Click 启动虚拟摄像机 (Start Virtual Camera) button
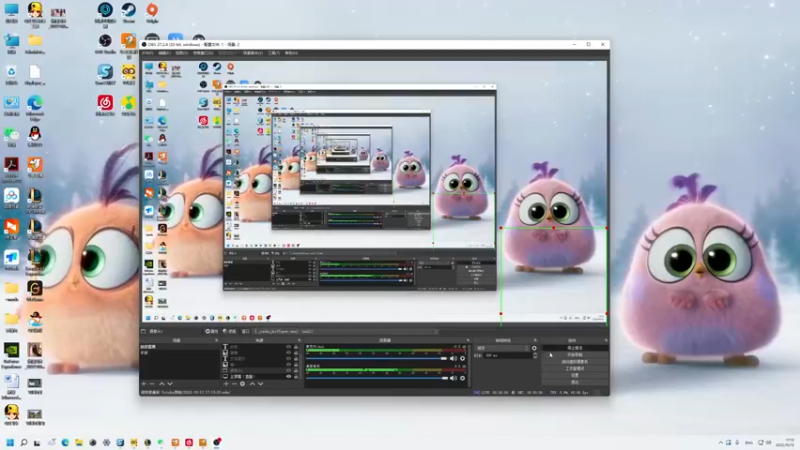 pyautogui.click(x=575, y=362)
